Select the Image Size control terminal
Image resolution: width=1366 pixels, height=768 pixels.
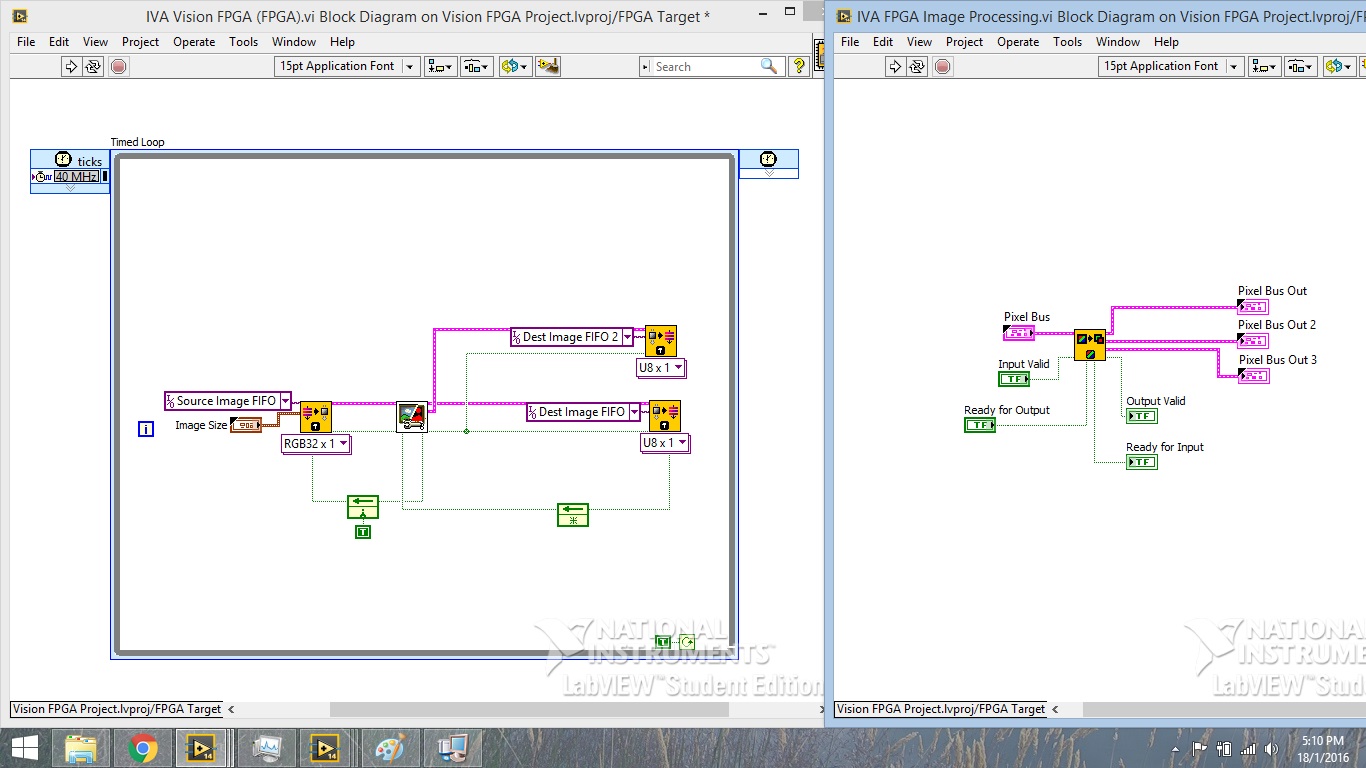(246, 425)
